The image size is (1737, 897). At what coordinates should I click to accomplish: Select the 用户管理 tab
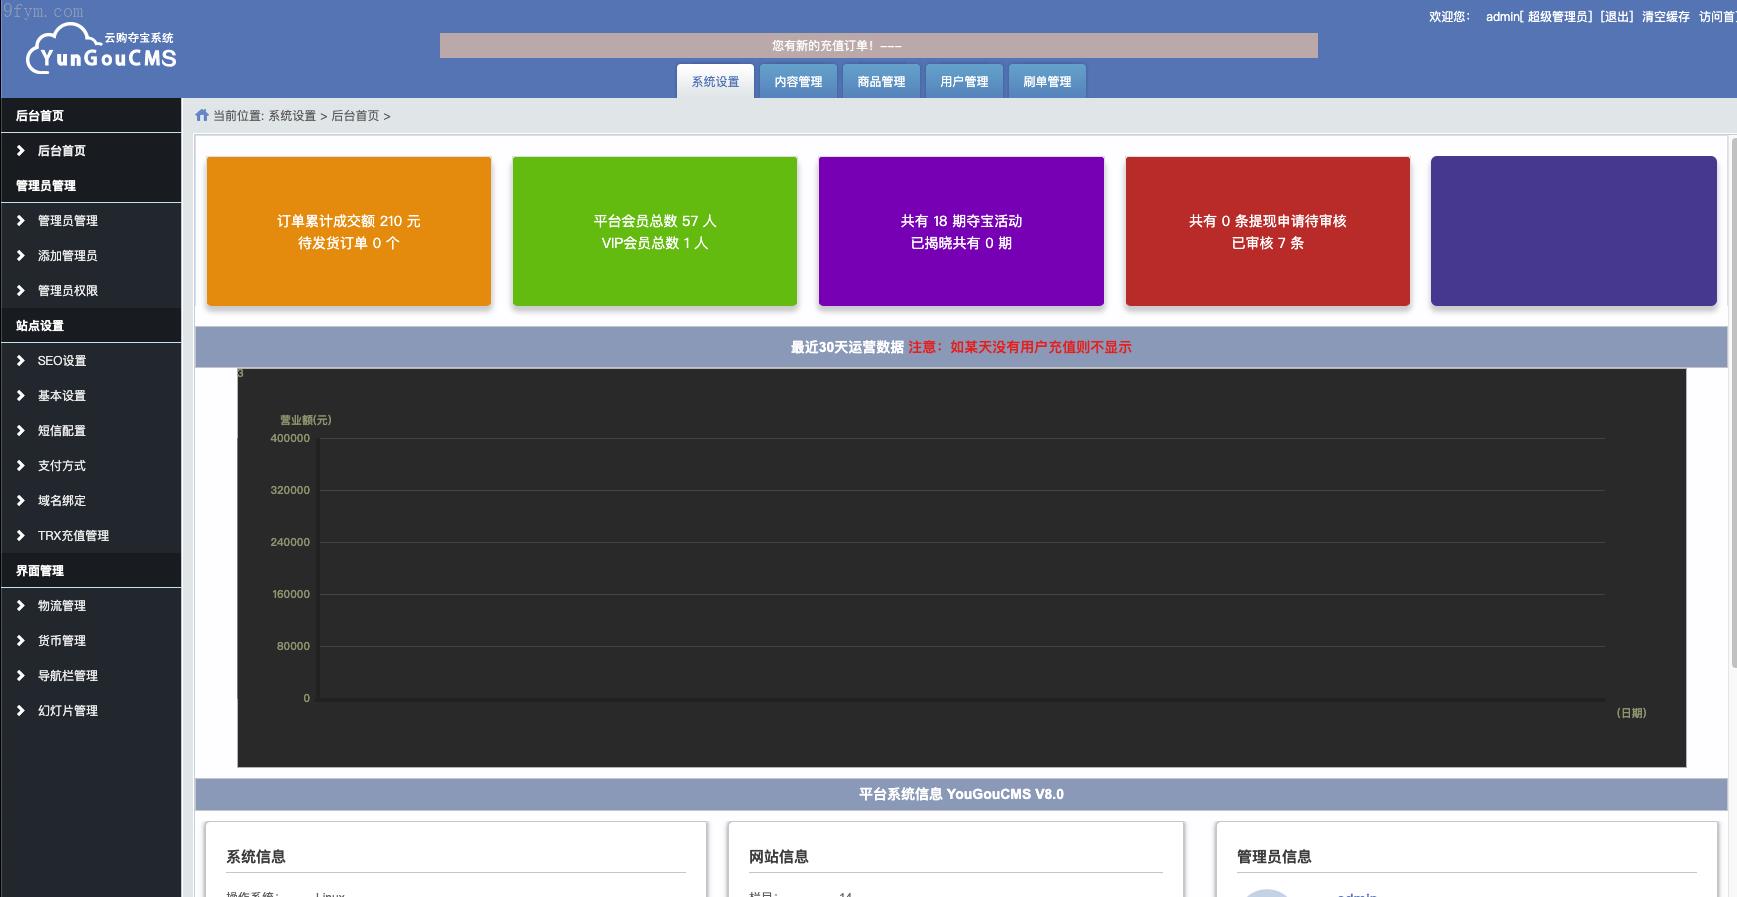point(964,82)
